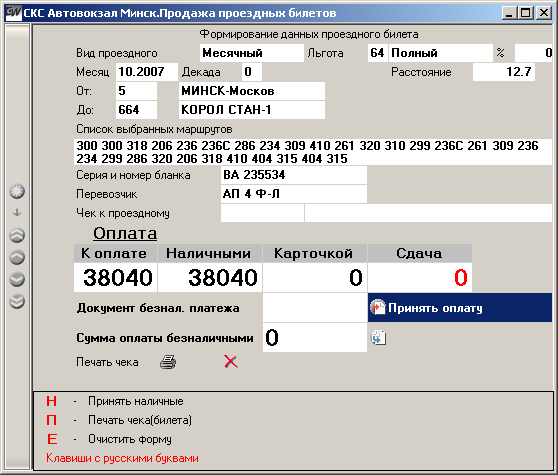Click the Список выбранных маршрутов label

coord(154,129)
